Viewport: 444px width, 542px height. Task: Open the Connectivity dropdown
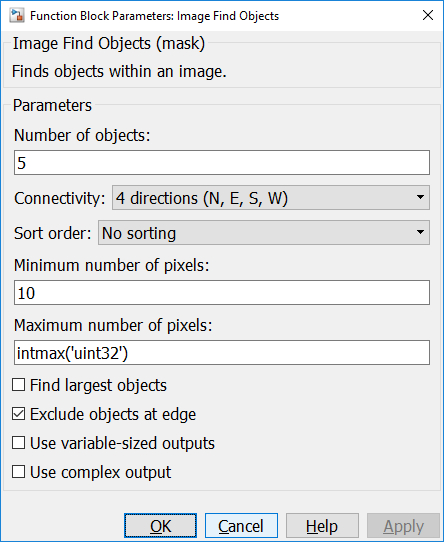point(271,198)
